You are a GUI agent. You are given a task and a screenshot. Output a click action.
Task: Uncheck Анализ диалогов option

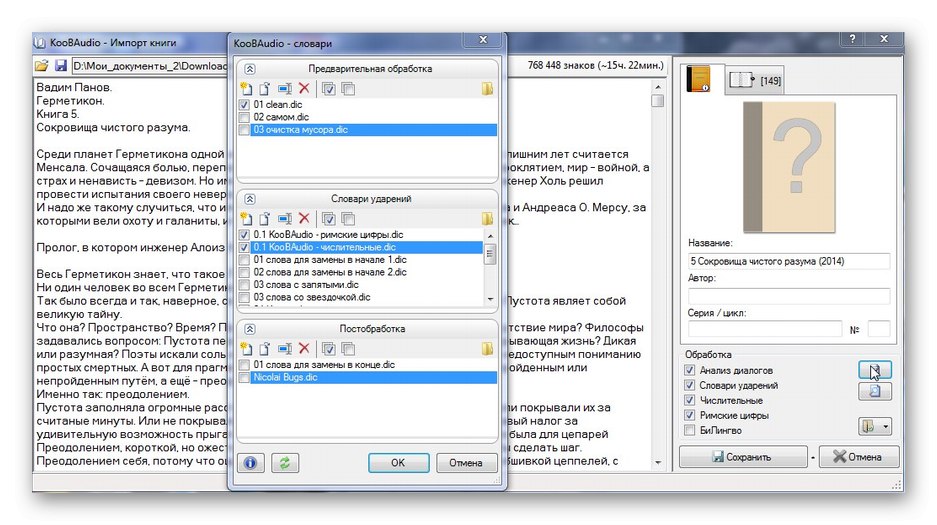tap(690, 370)
